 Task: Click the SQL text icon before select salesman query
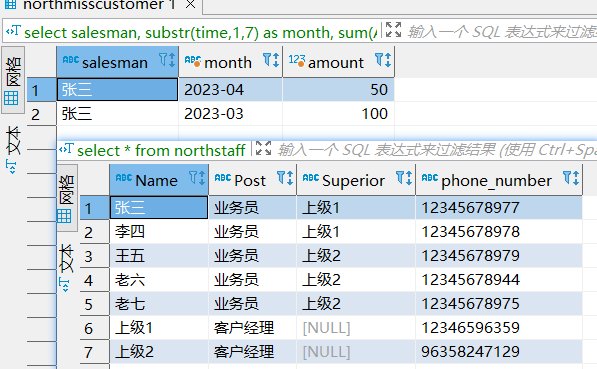(x=13, y=31)
